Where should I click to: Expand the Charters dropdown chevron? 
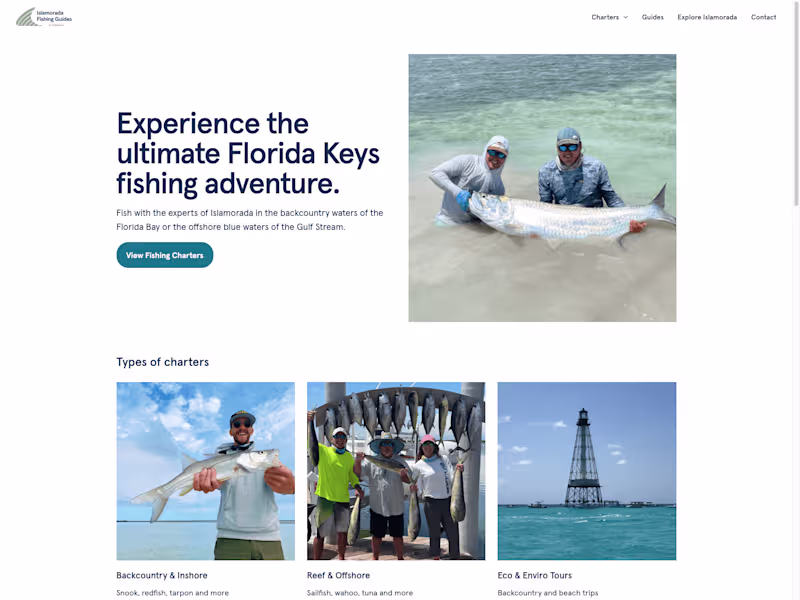click(626, 17)
